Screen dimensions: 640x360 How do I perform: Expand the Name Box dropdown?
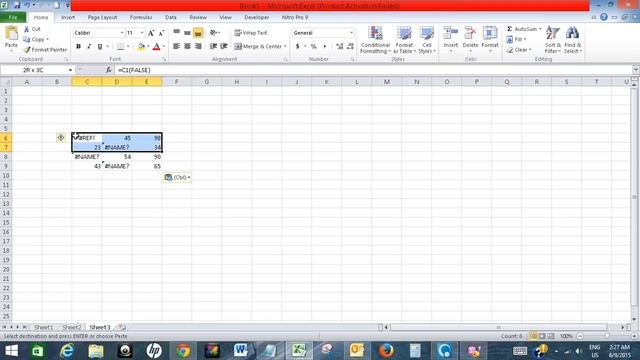70,70
